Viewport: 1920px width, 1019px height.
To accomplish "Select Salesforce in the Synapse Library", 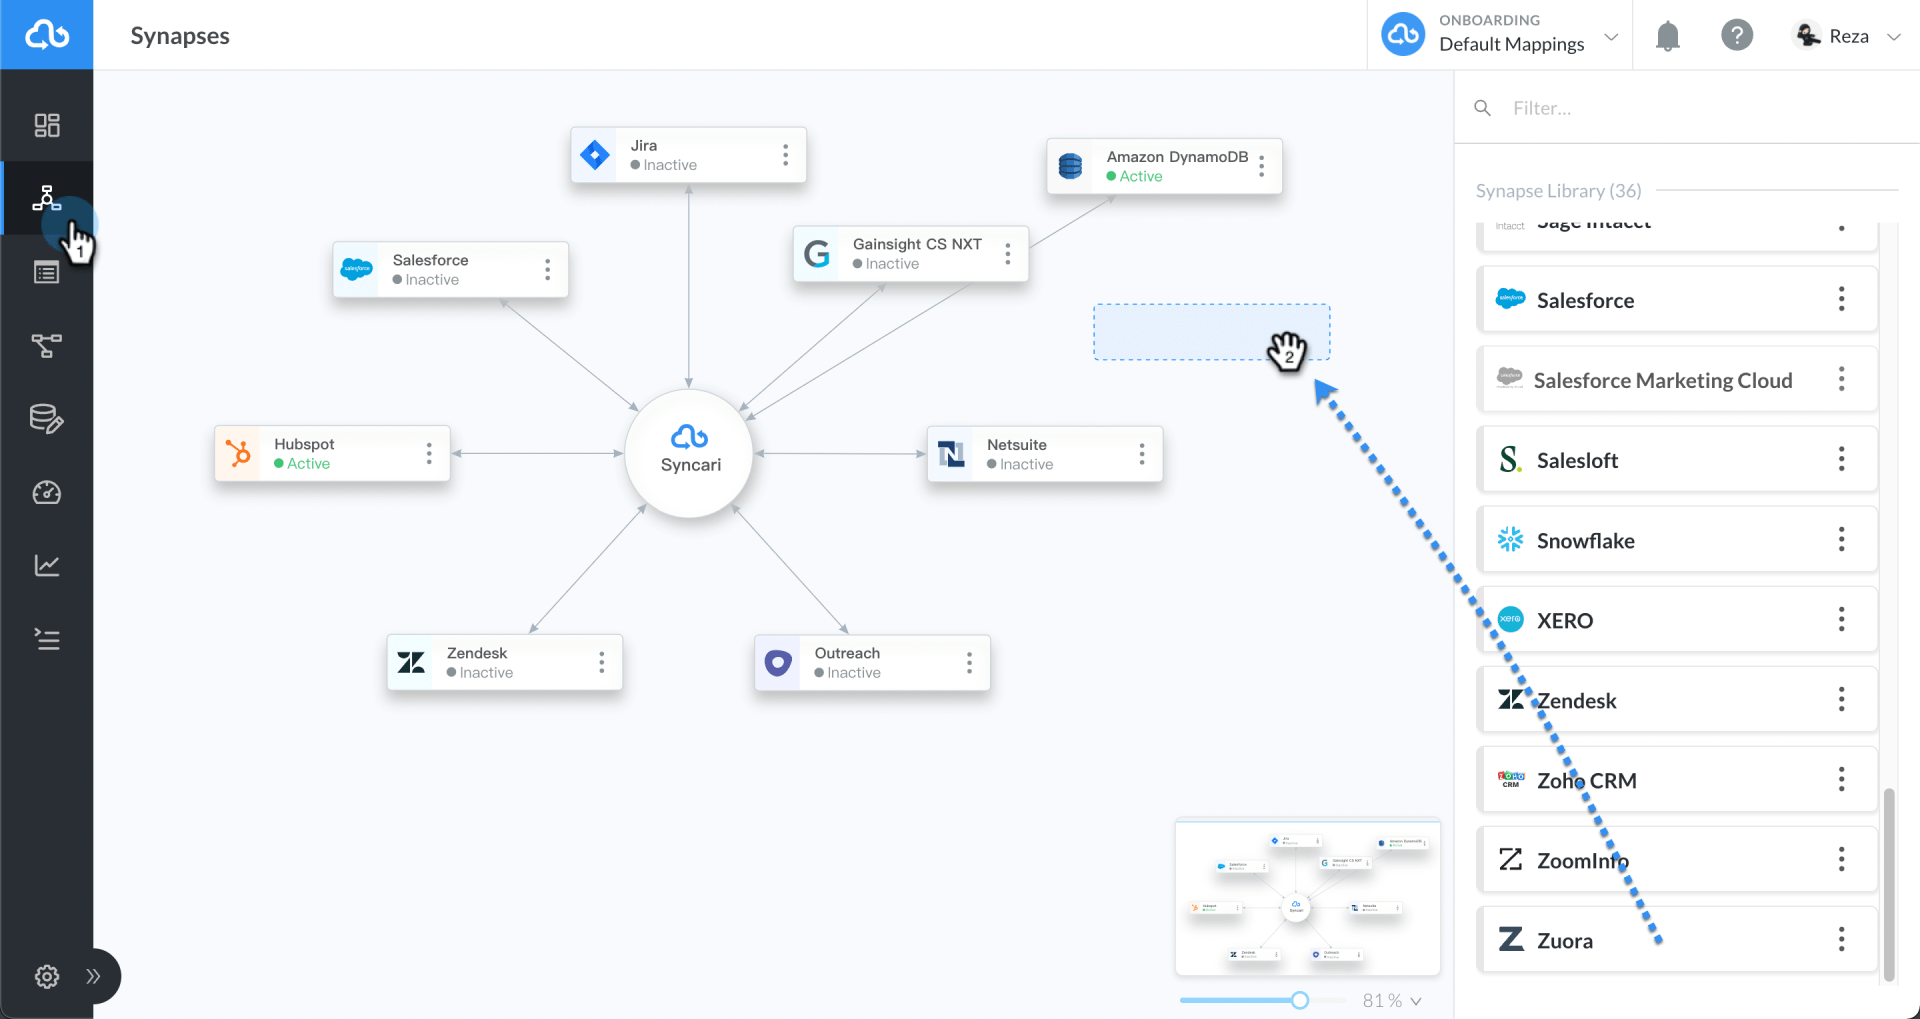I will [1677, 299].
